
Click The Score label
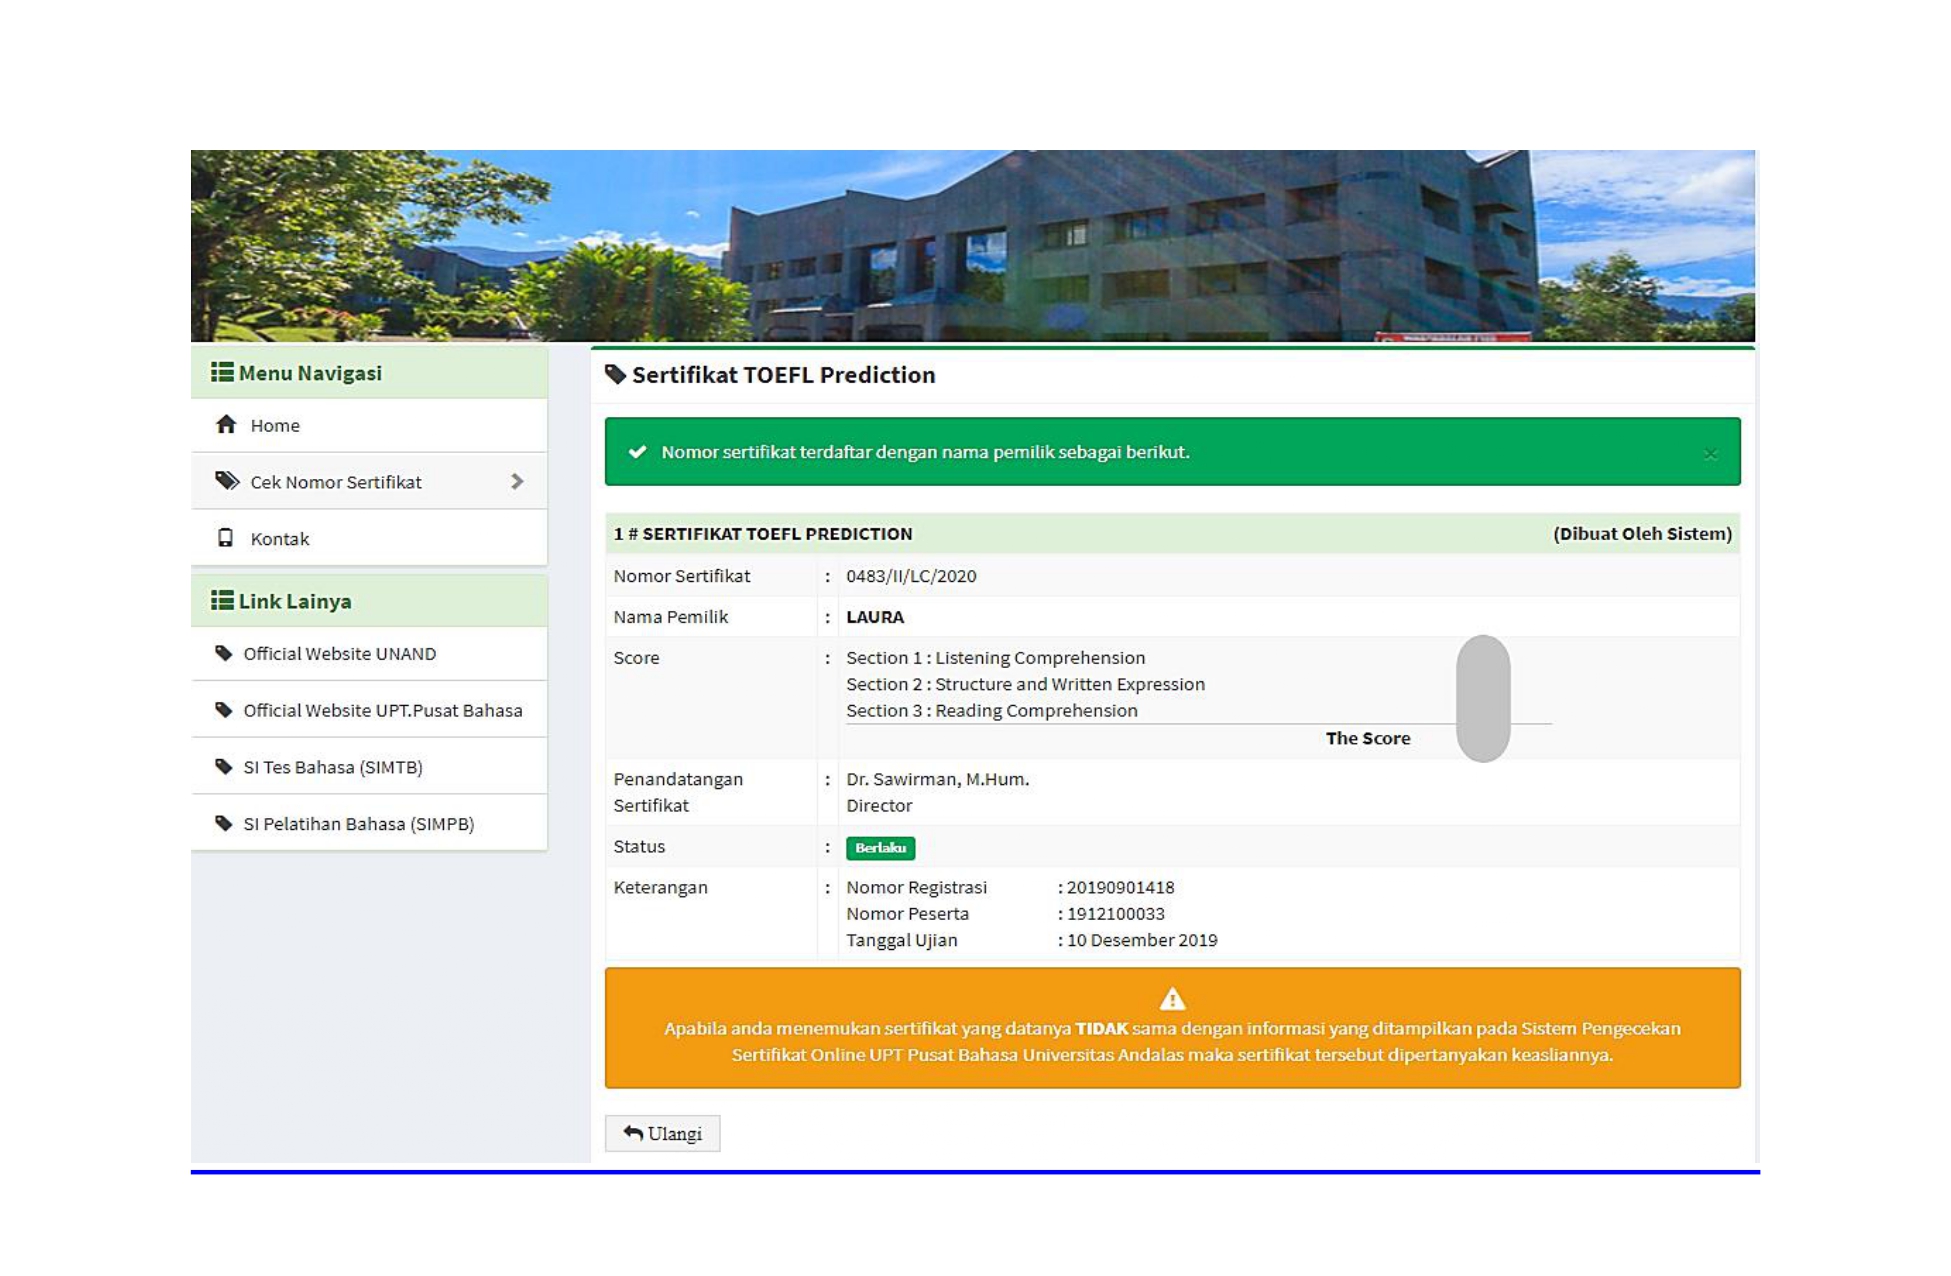(1368, 738)
